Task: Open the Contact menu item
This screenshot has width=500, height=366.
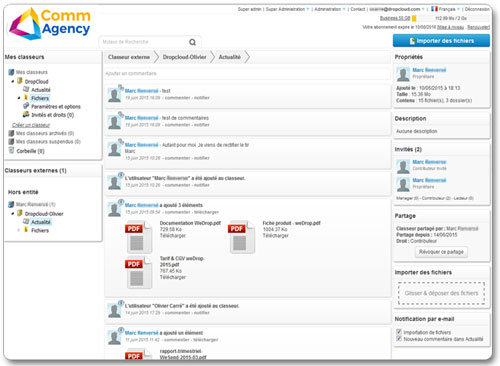Action: pyautogui.click(x=358, y=9)
